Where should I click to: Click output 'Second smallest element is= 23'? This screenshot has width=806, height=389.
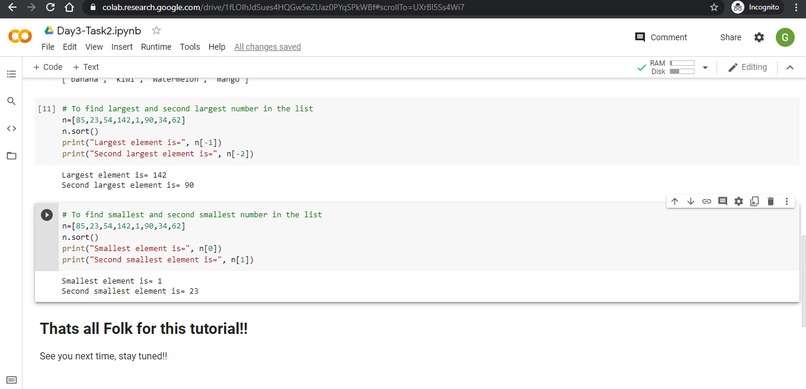[x=130, y=291]
